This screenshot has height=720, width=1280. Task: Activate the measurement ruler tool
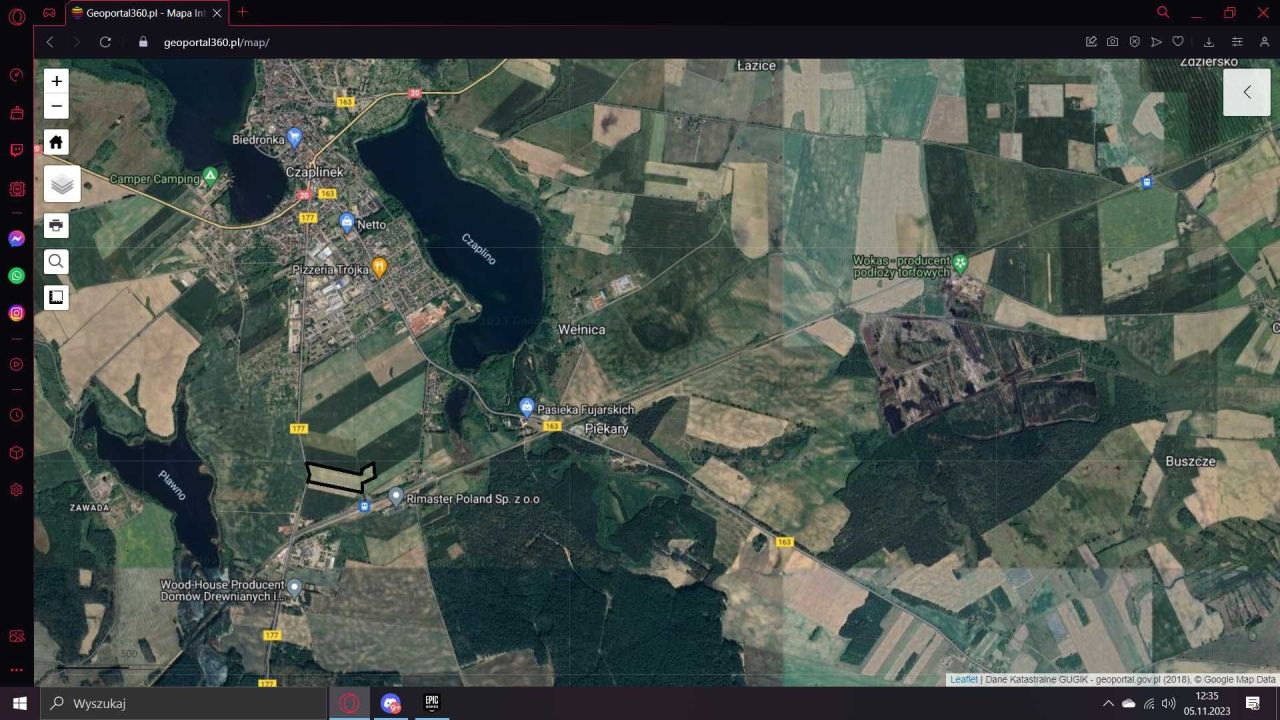coord(56,297)
